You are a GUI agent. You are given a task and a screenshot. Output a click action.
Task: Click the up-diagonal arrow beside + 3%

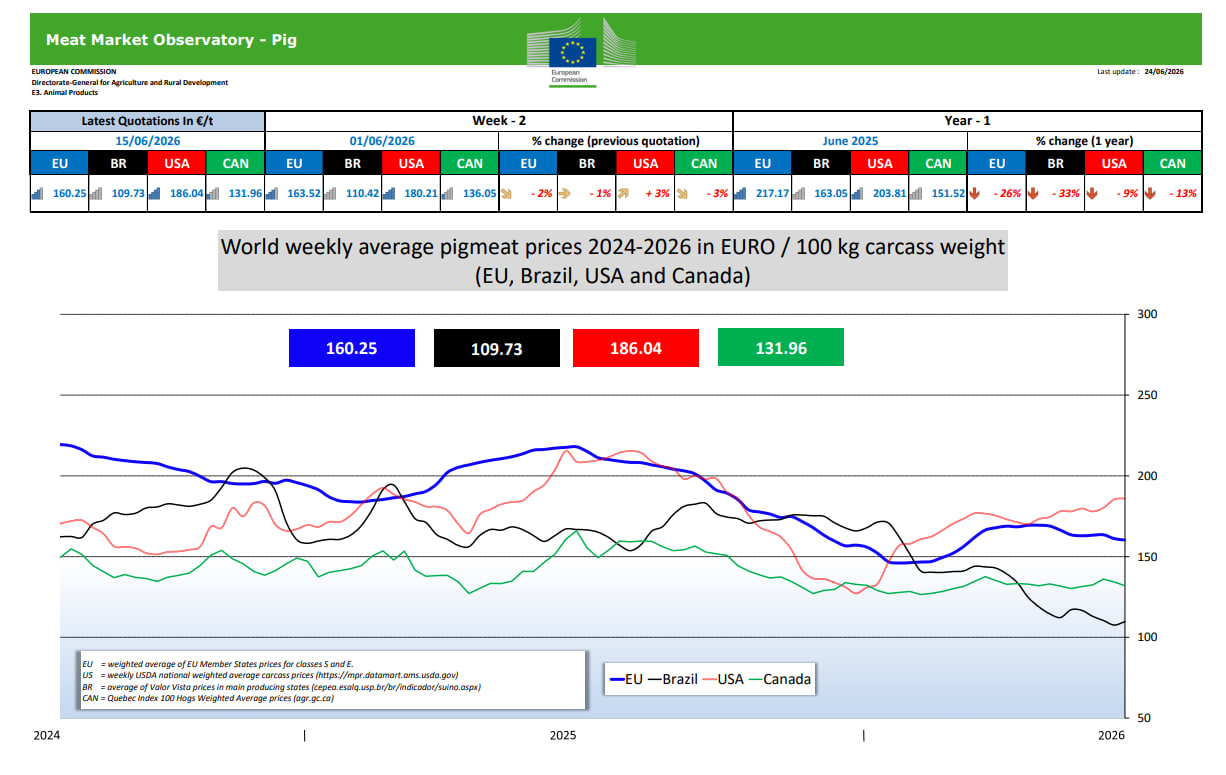pos(623,193)
